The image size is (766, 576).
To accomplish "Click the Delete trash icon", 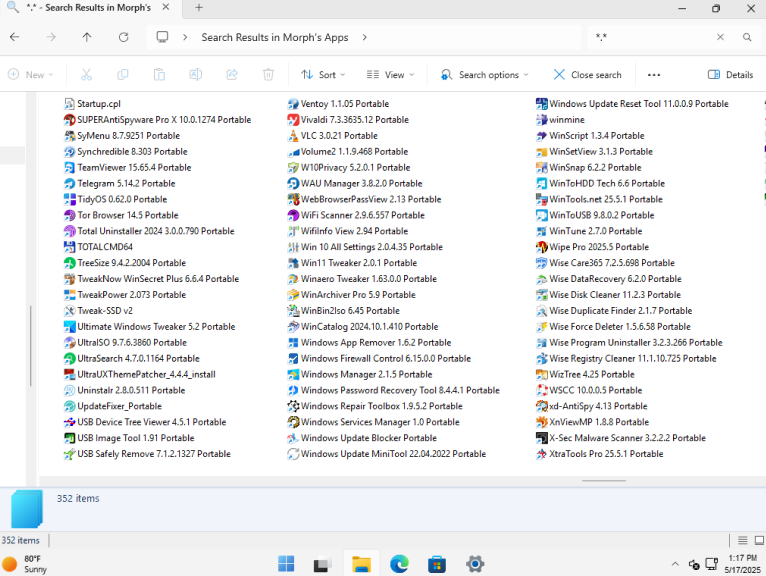I will pos(268,75).
